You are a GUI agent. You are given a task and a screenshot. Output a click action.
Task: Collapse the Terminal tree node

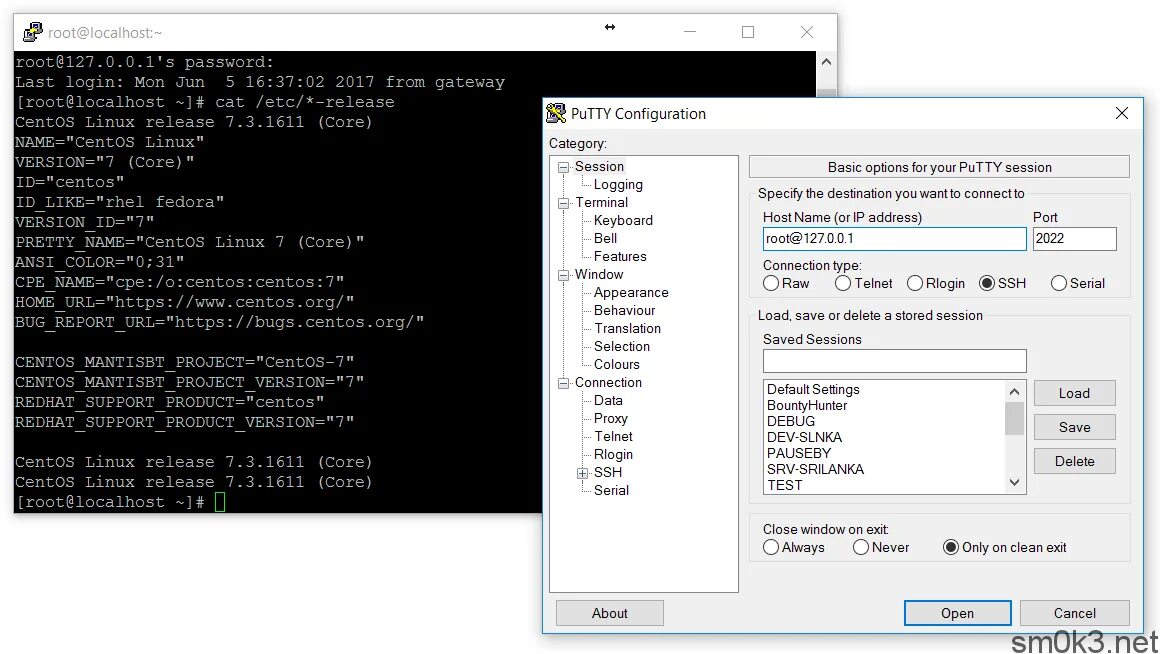564,203
